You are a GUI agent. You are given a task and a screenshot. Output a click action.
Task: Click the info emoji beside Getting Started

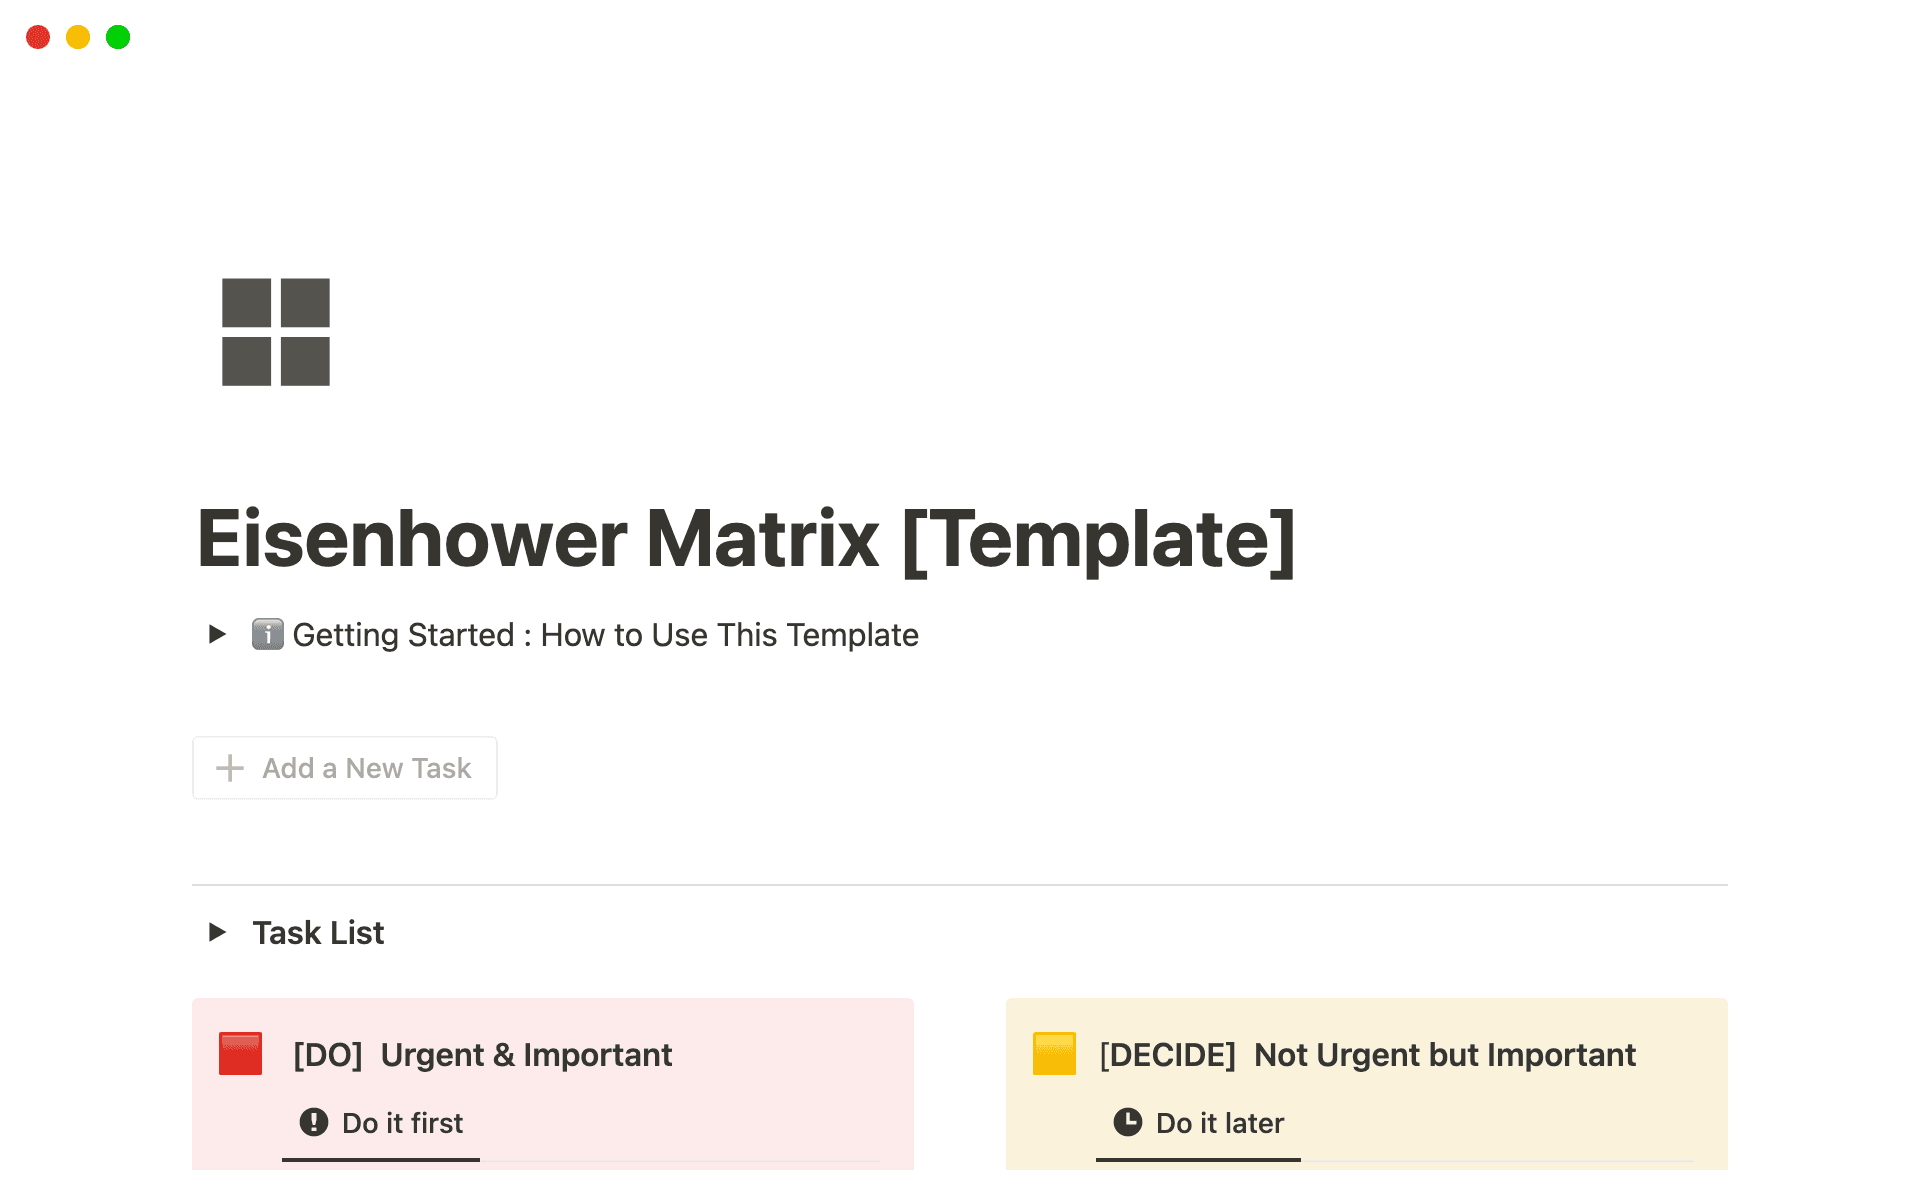coord(266,634)
